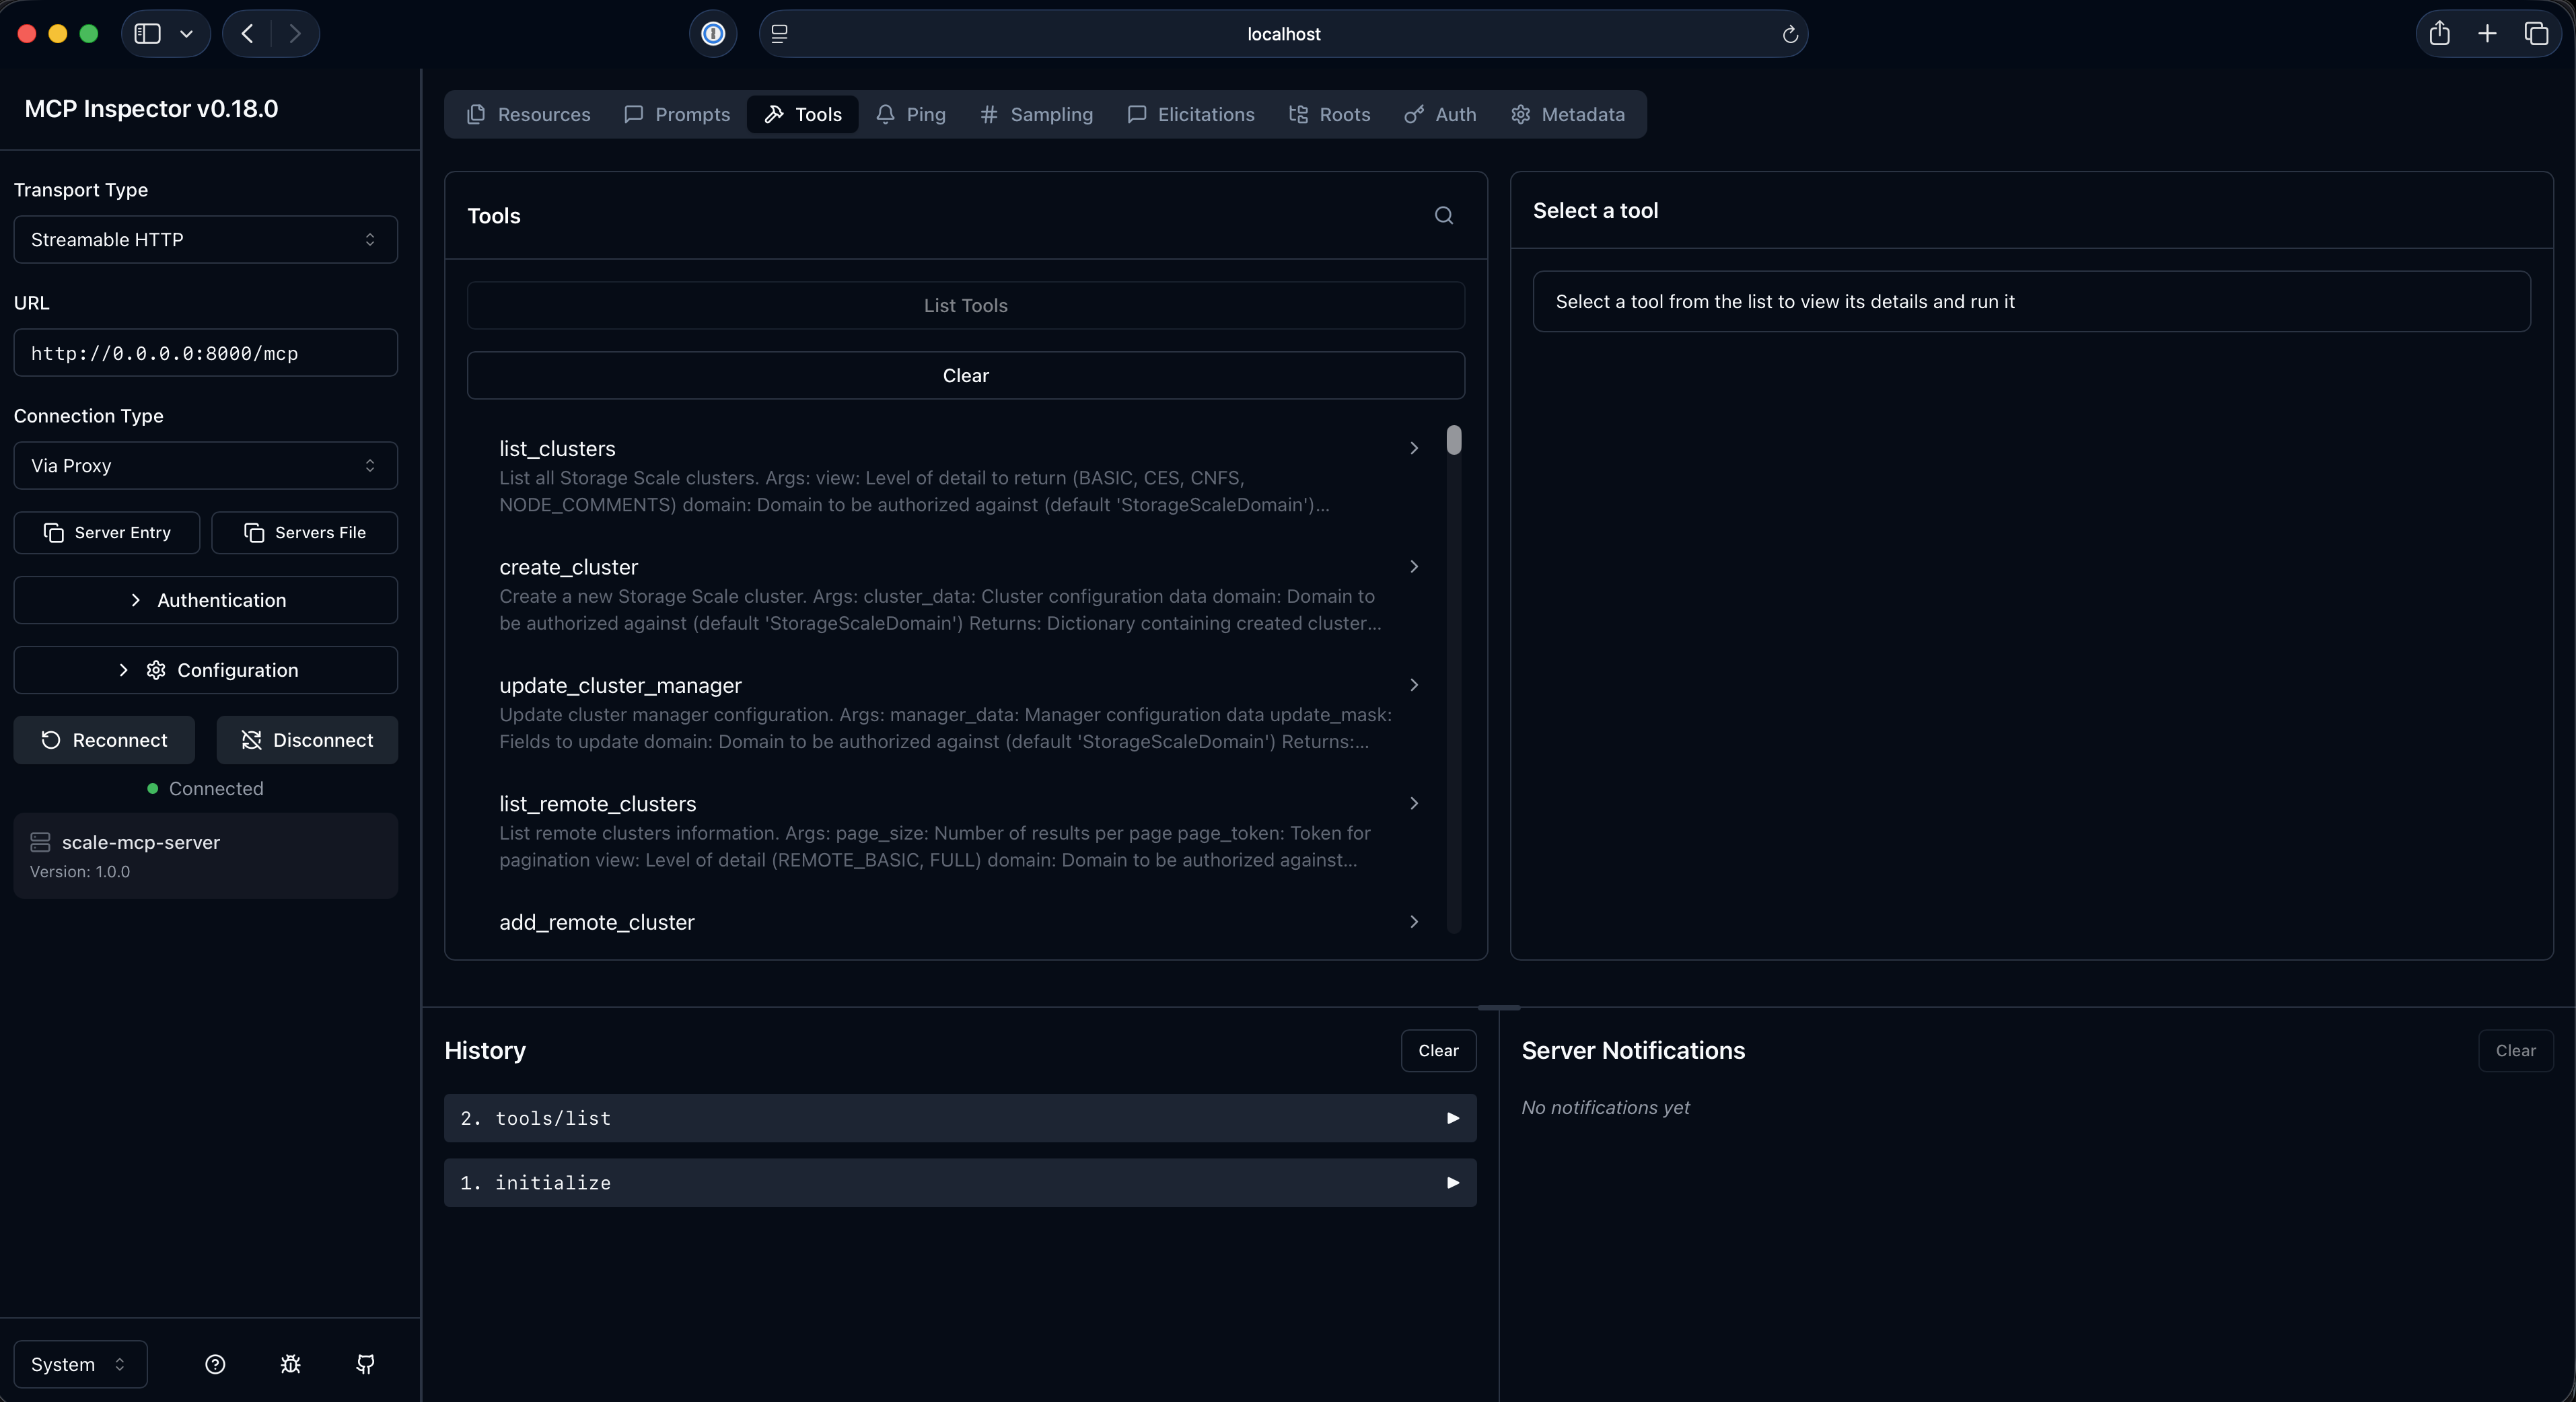The width and height of the screenshot is (2576, 1402).
Task: Click the help question mark icon
Action: pyautogui.click(x=215, y=1364)
